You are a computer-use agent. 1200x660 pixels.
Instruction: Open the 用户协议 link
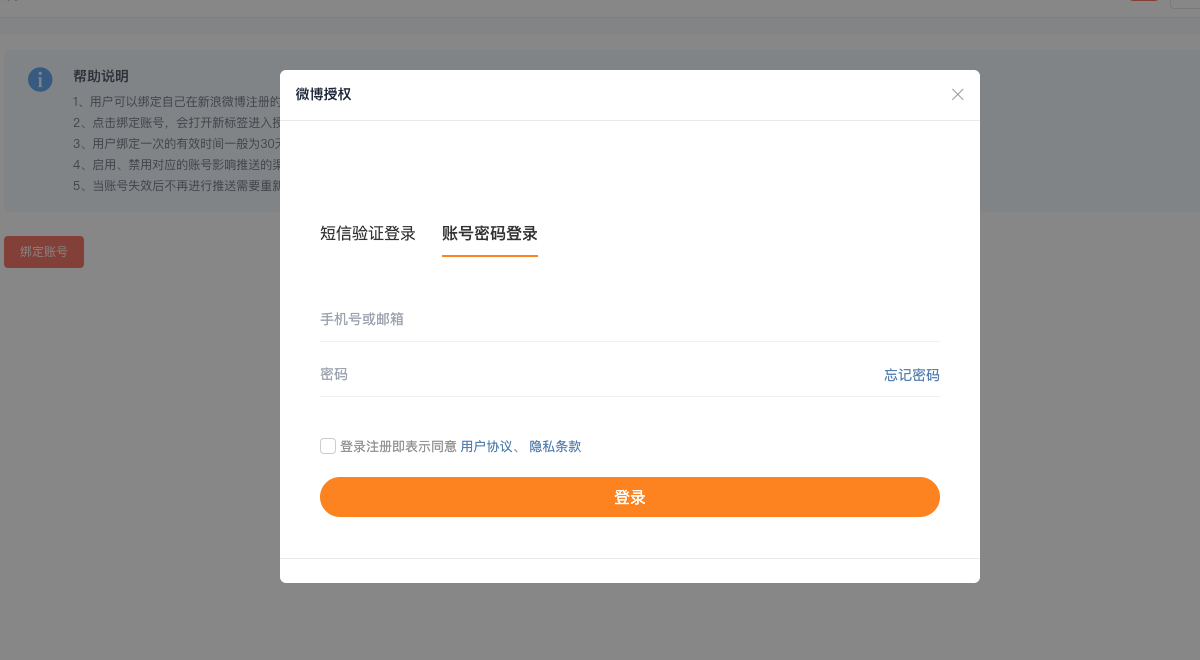[486, 446]
